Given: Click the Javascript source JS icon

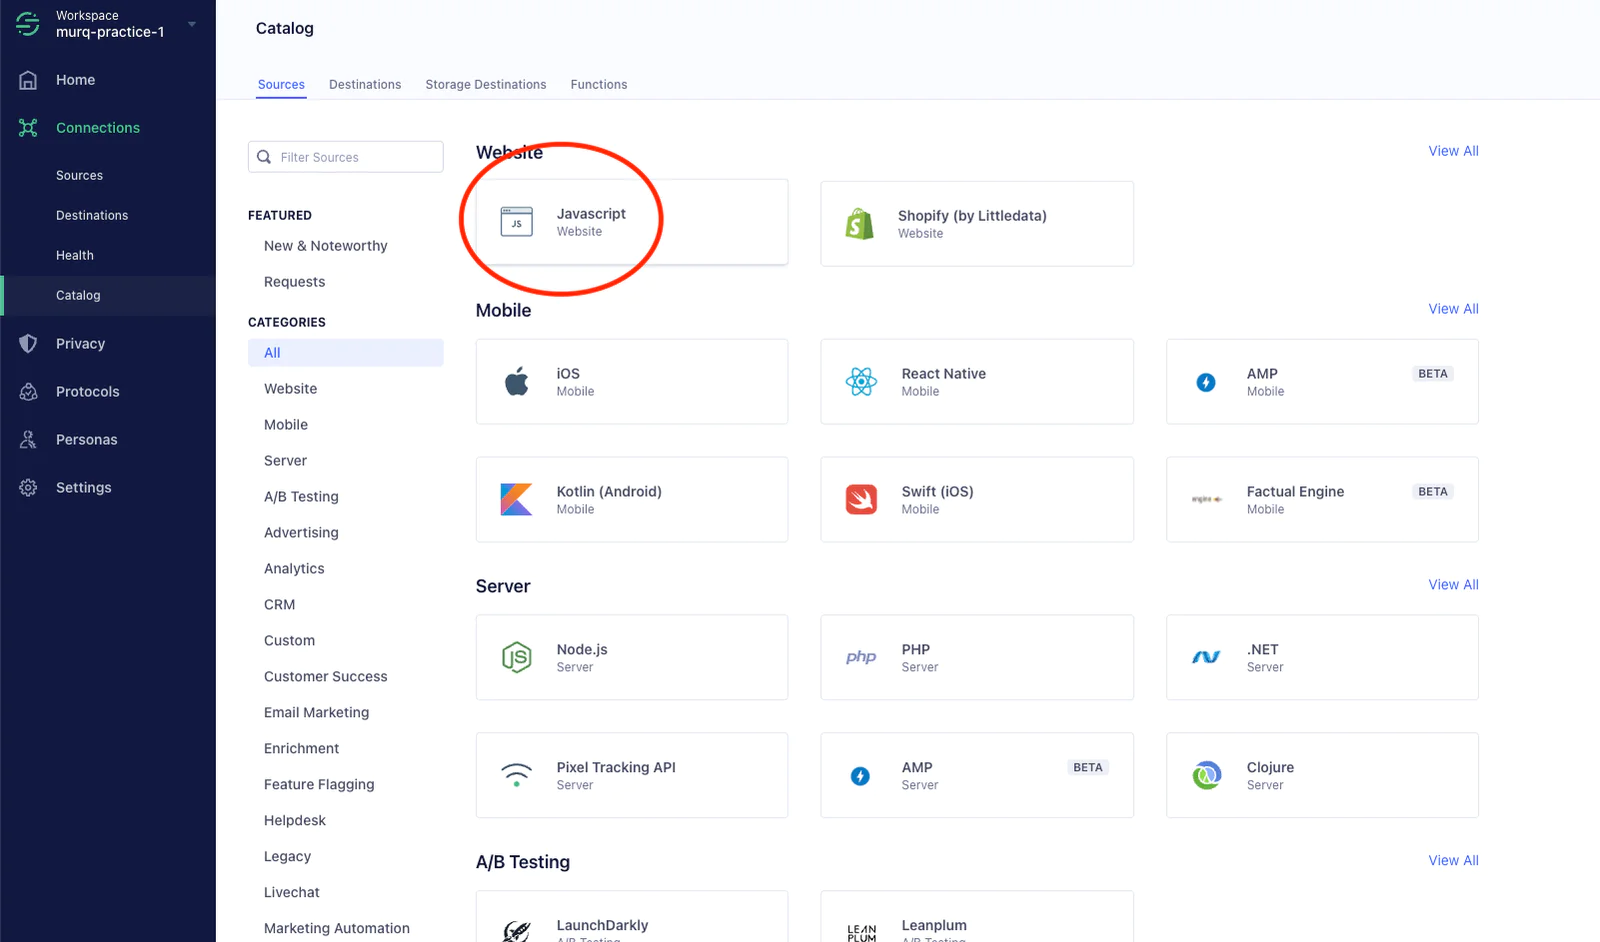Looking at the screenshot, I should [516, 222].
